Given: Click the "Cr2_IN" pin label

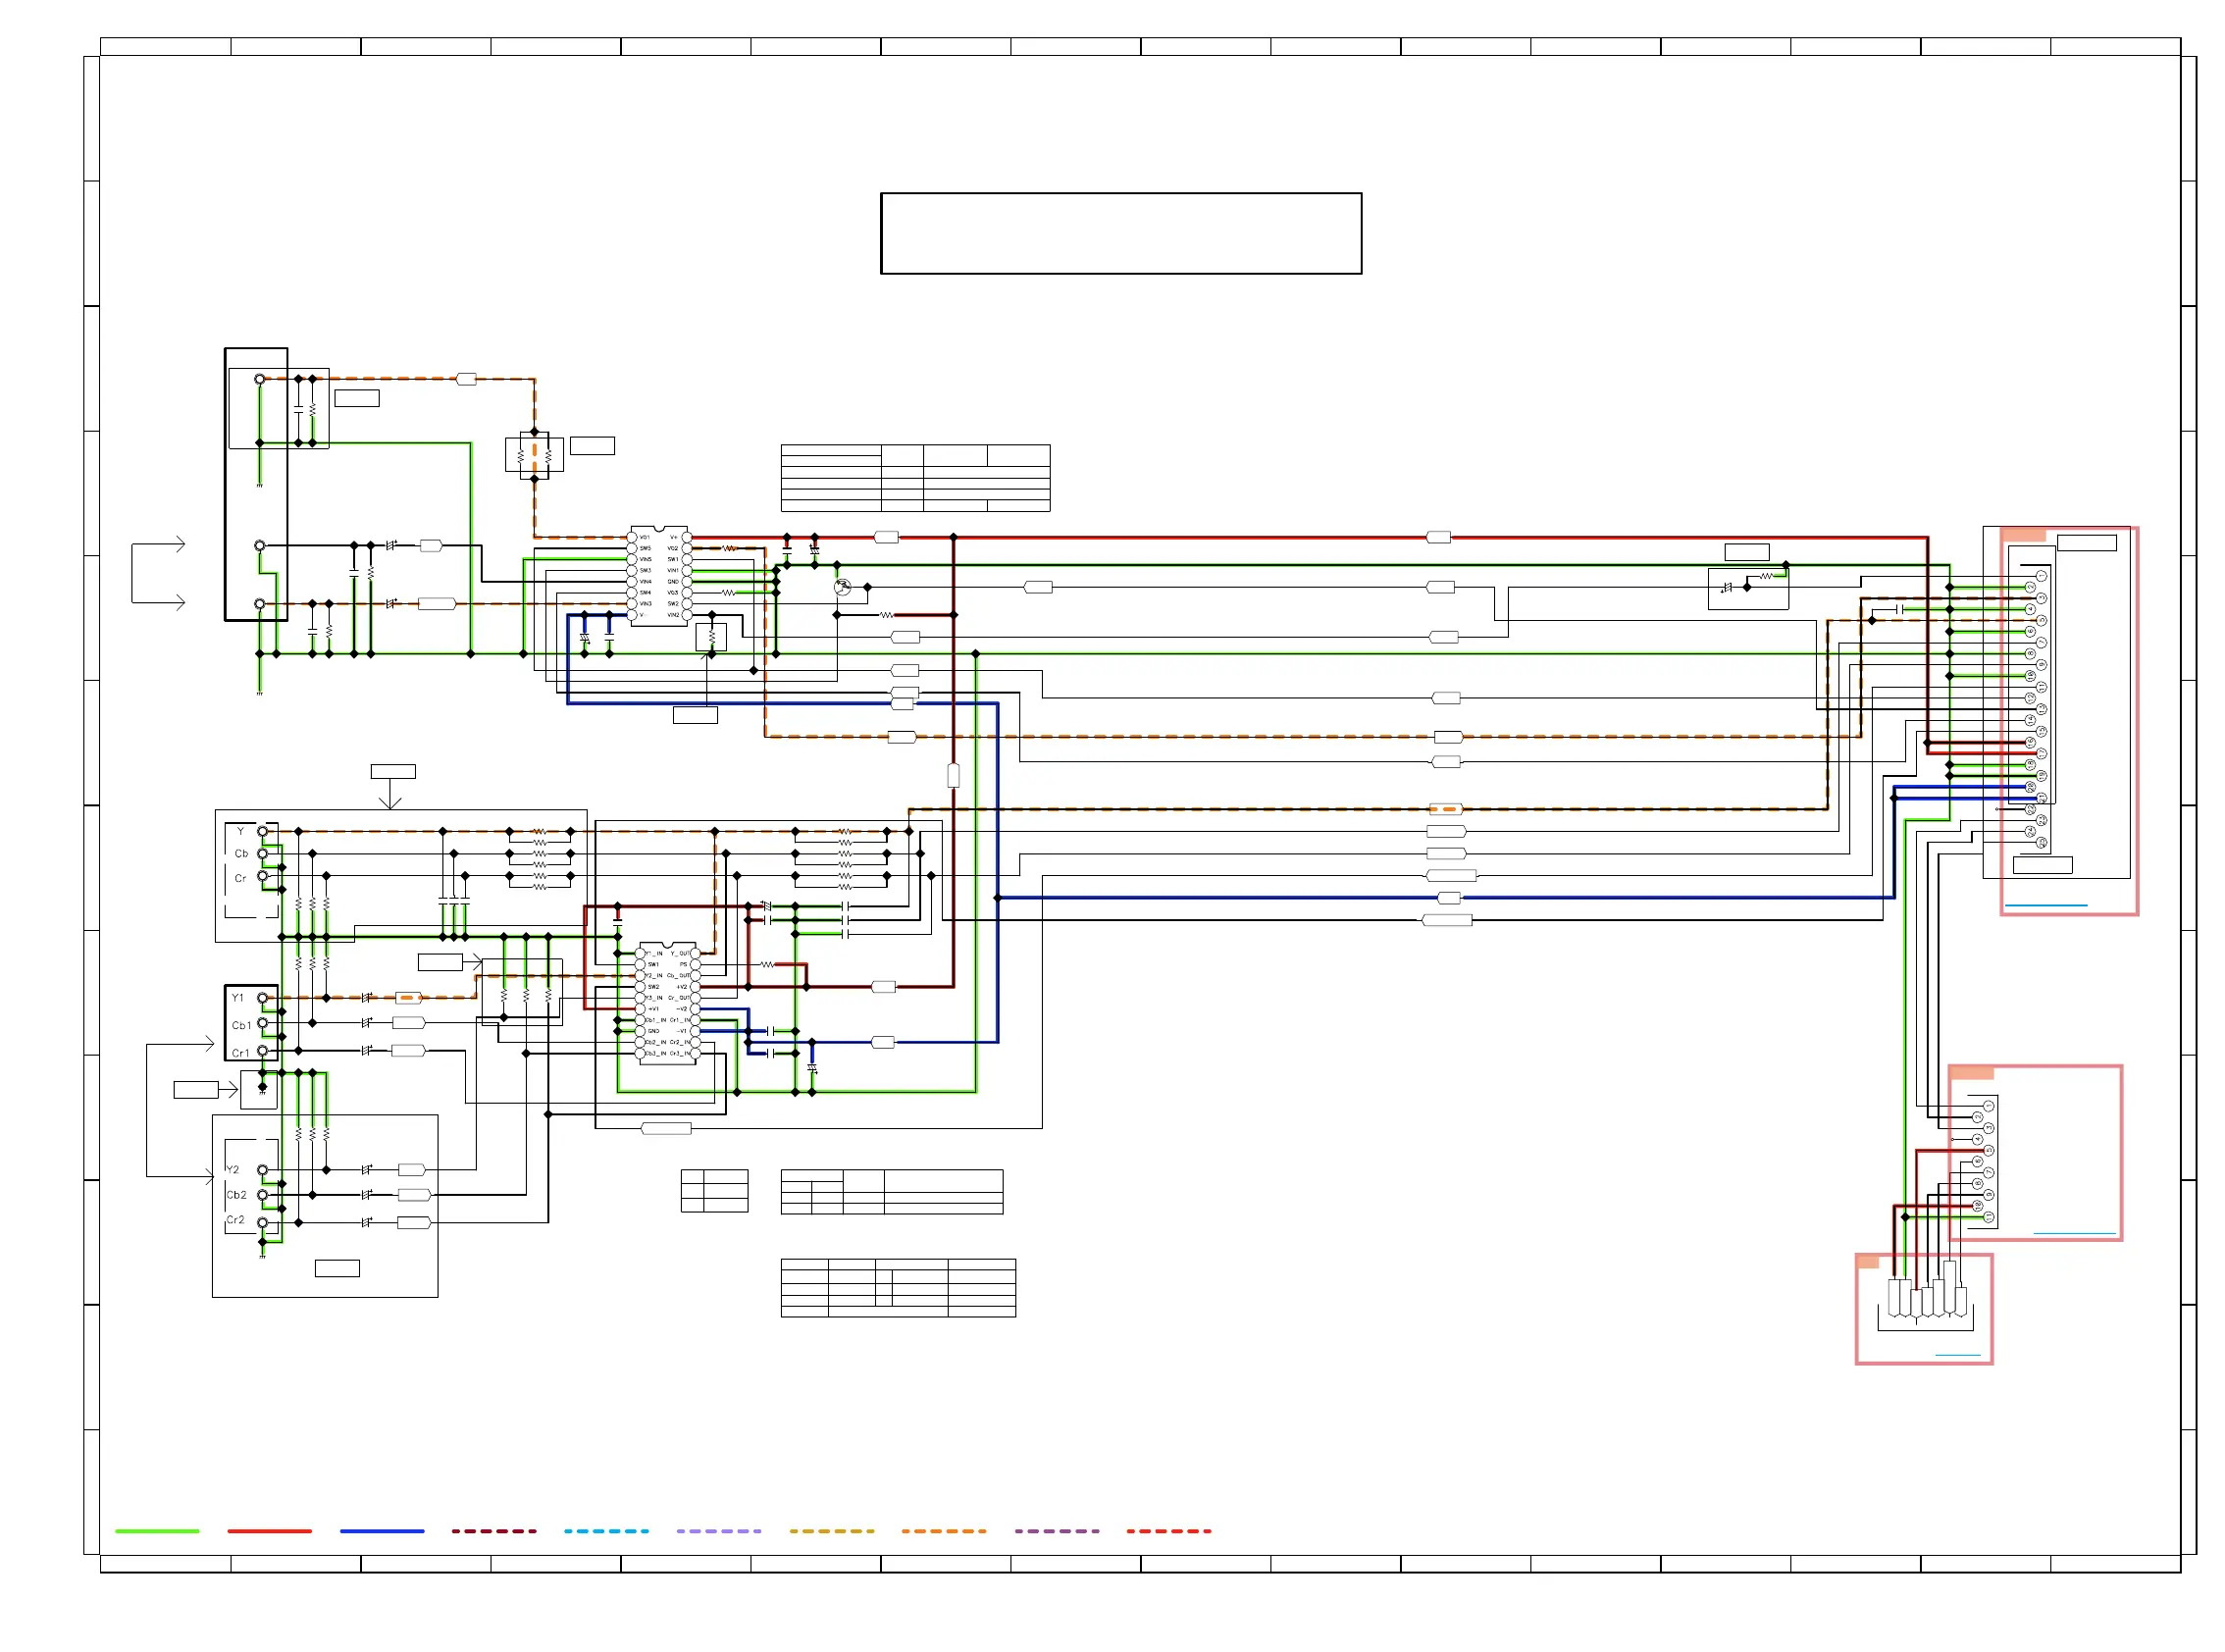Looking at the screenshot, I should pyautogui.click(x=681, y=1043).
